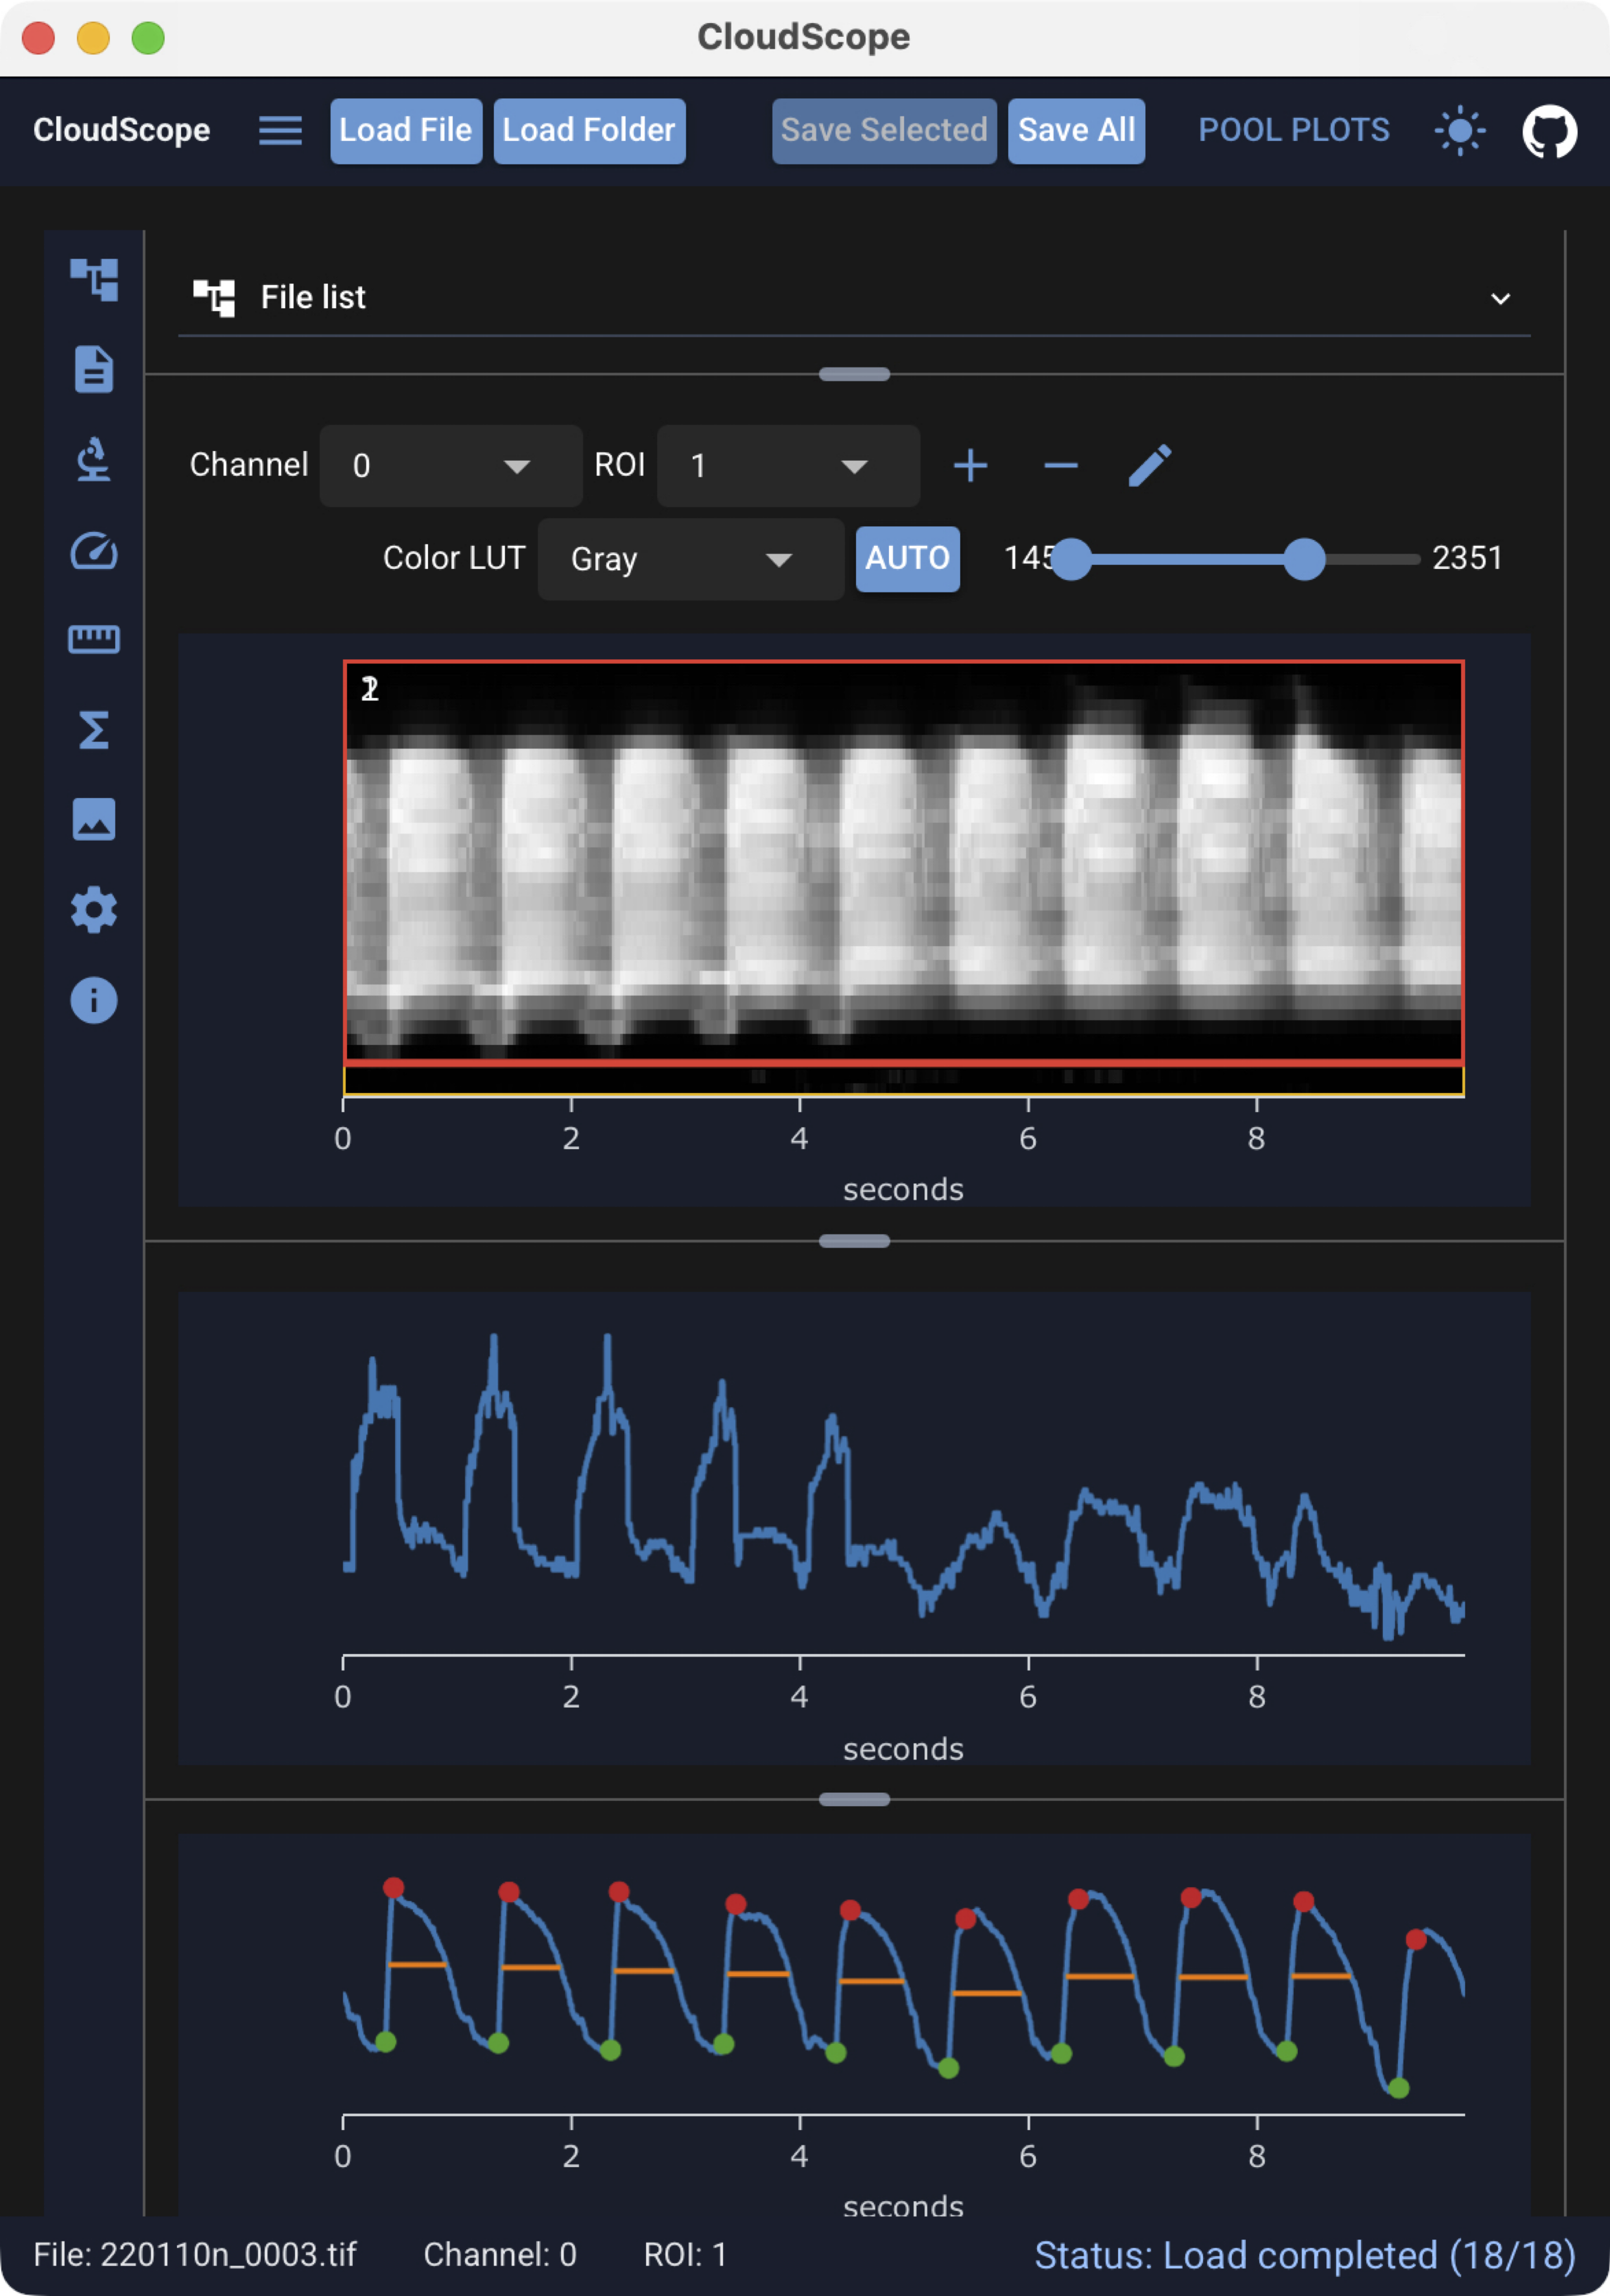Screen dimensions: 1610x2296
Task: Toggle light/dark theme sun icon
Action: (x=1459, y=130)
